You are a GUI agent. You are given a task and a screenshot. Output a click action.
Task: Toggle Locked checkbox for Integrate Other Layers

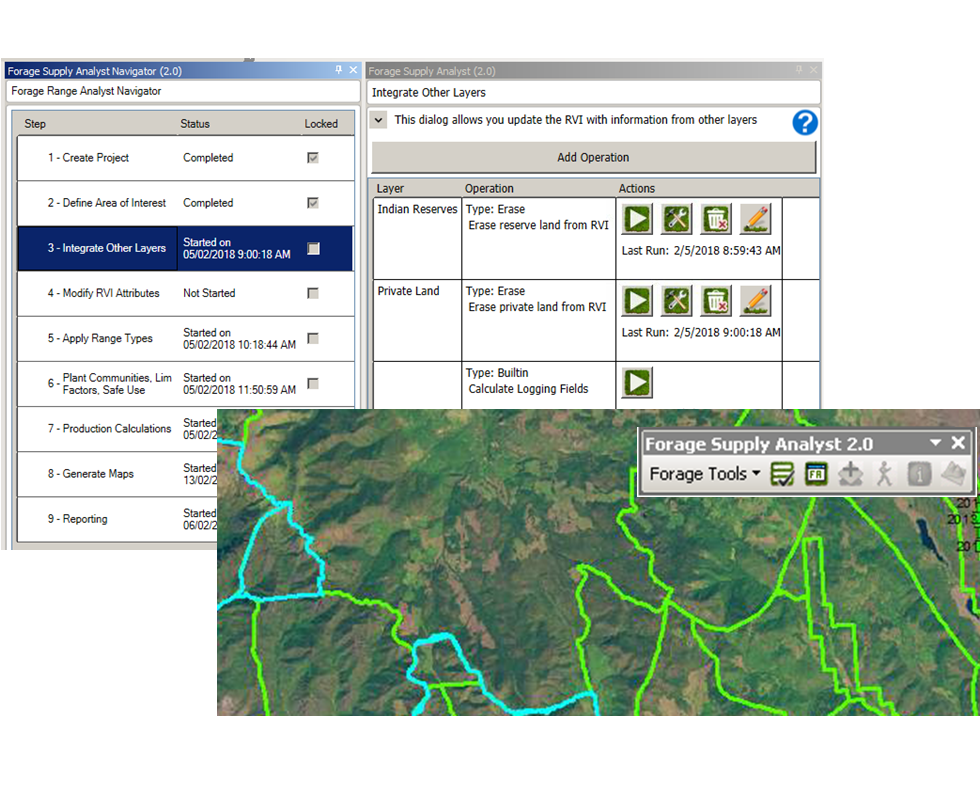click(x=313, y=248)
